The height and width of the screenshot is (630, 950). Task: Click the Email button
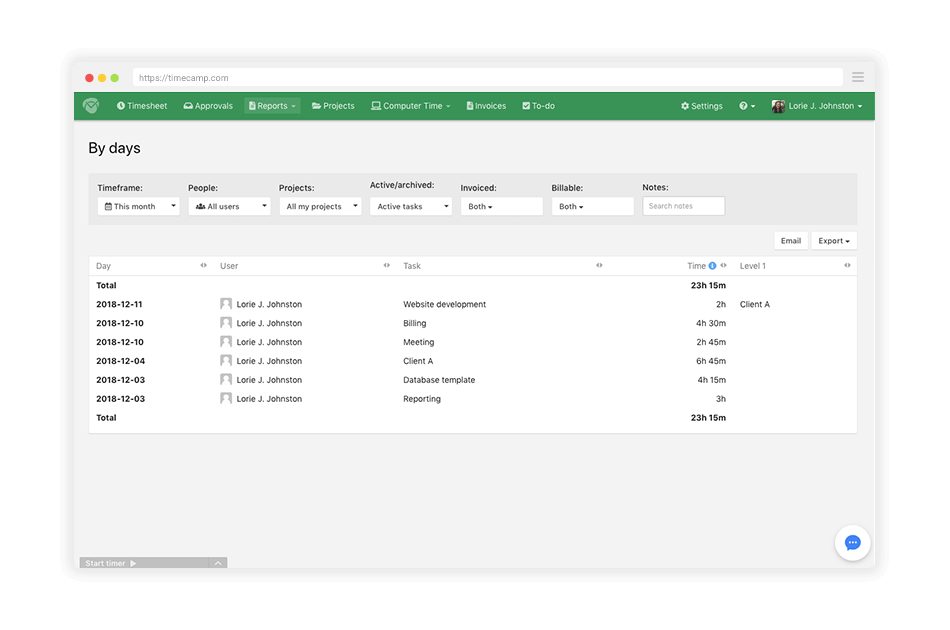click(790, 241)
